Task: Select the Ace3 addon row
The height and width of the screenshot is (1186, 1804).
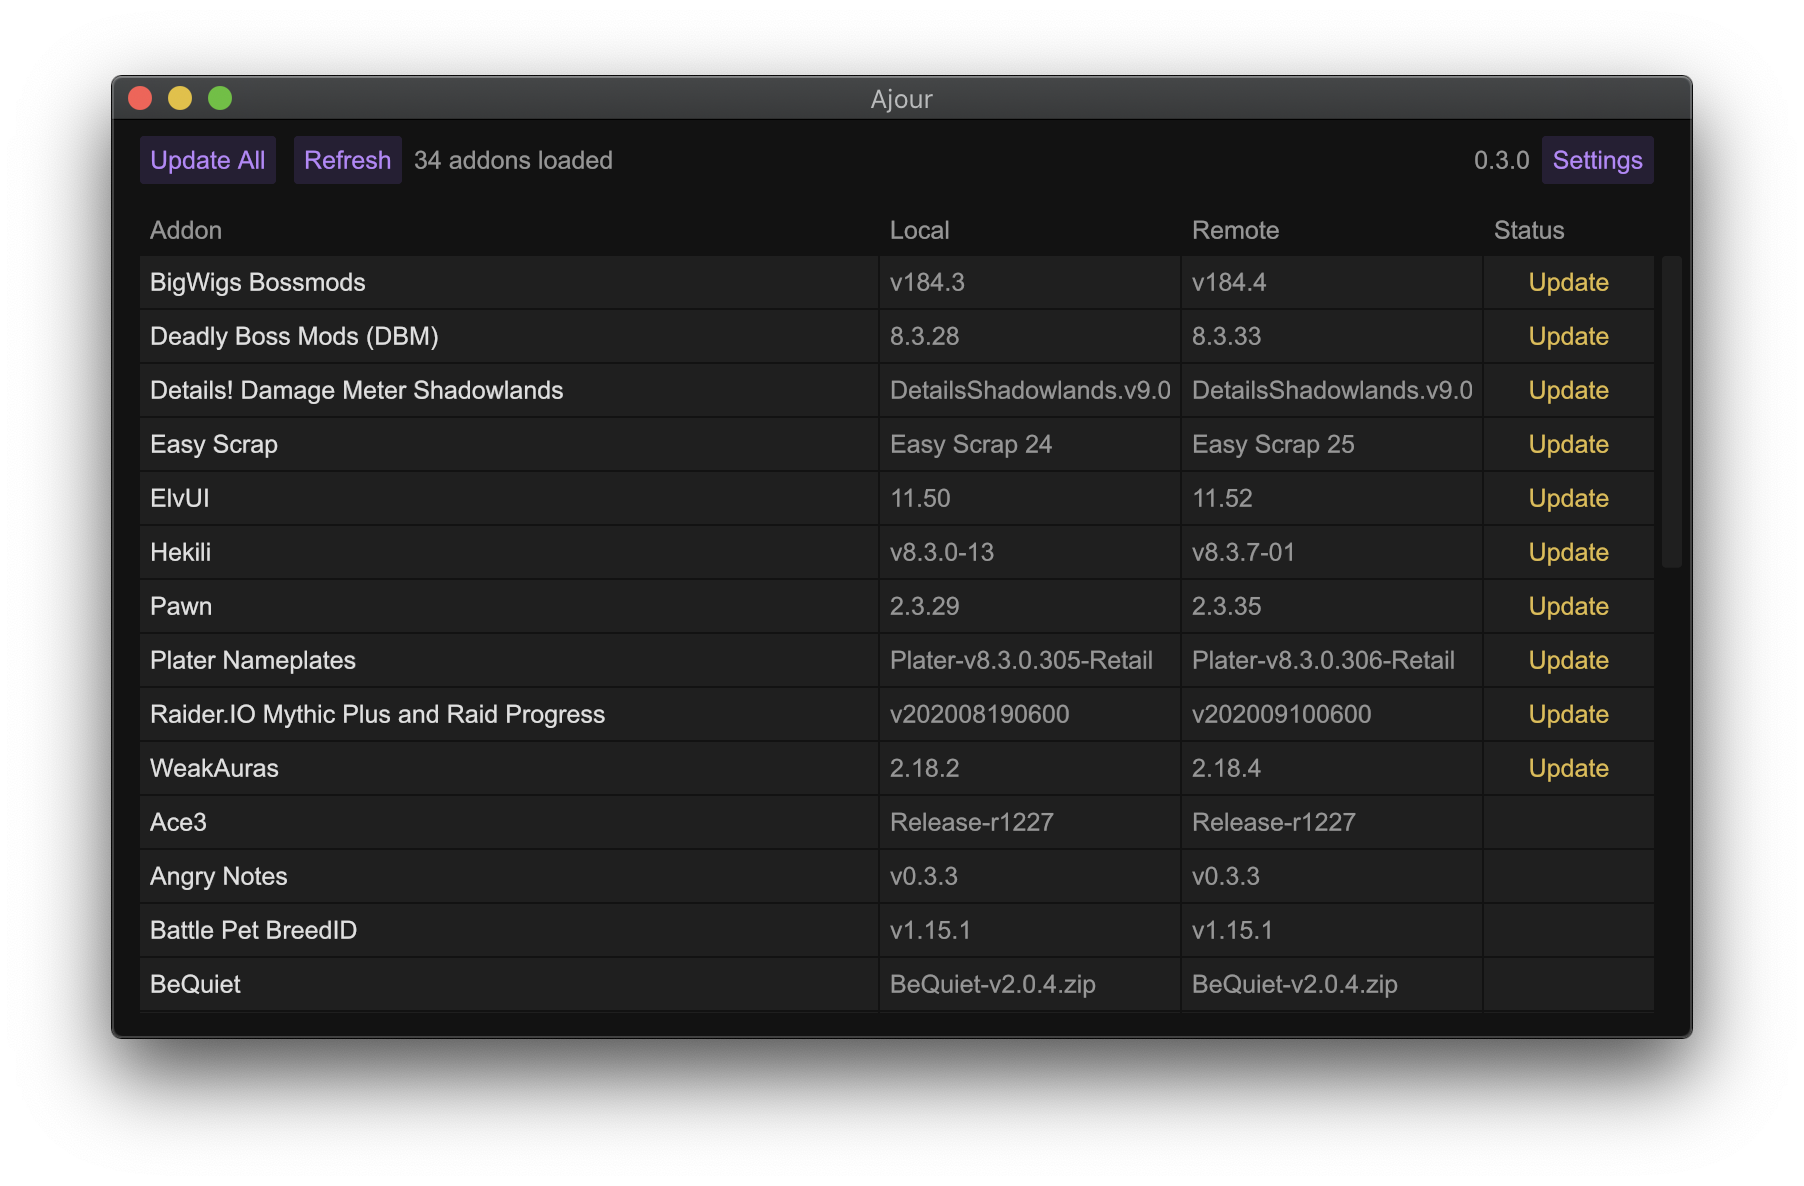Action: [897, 822]
